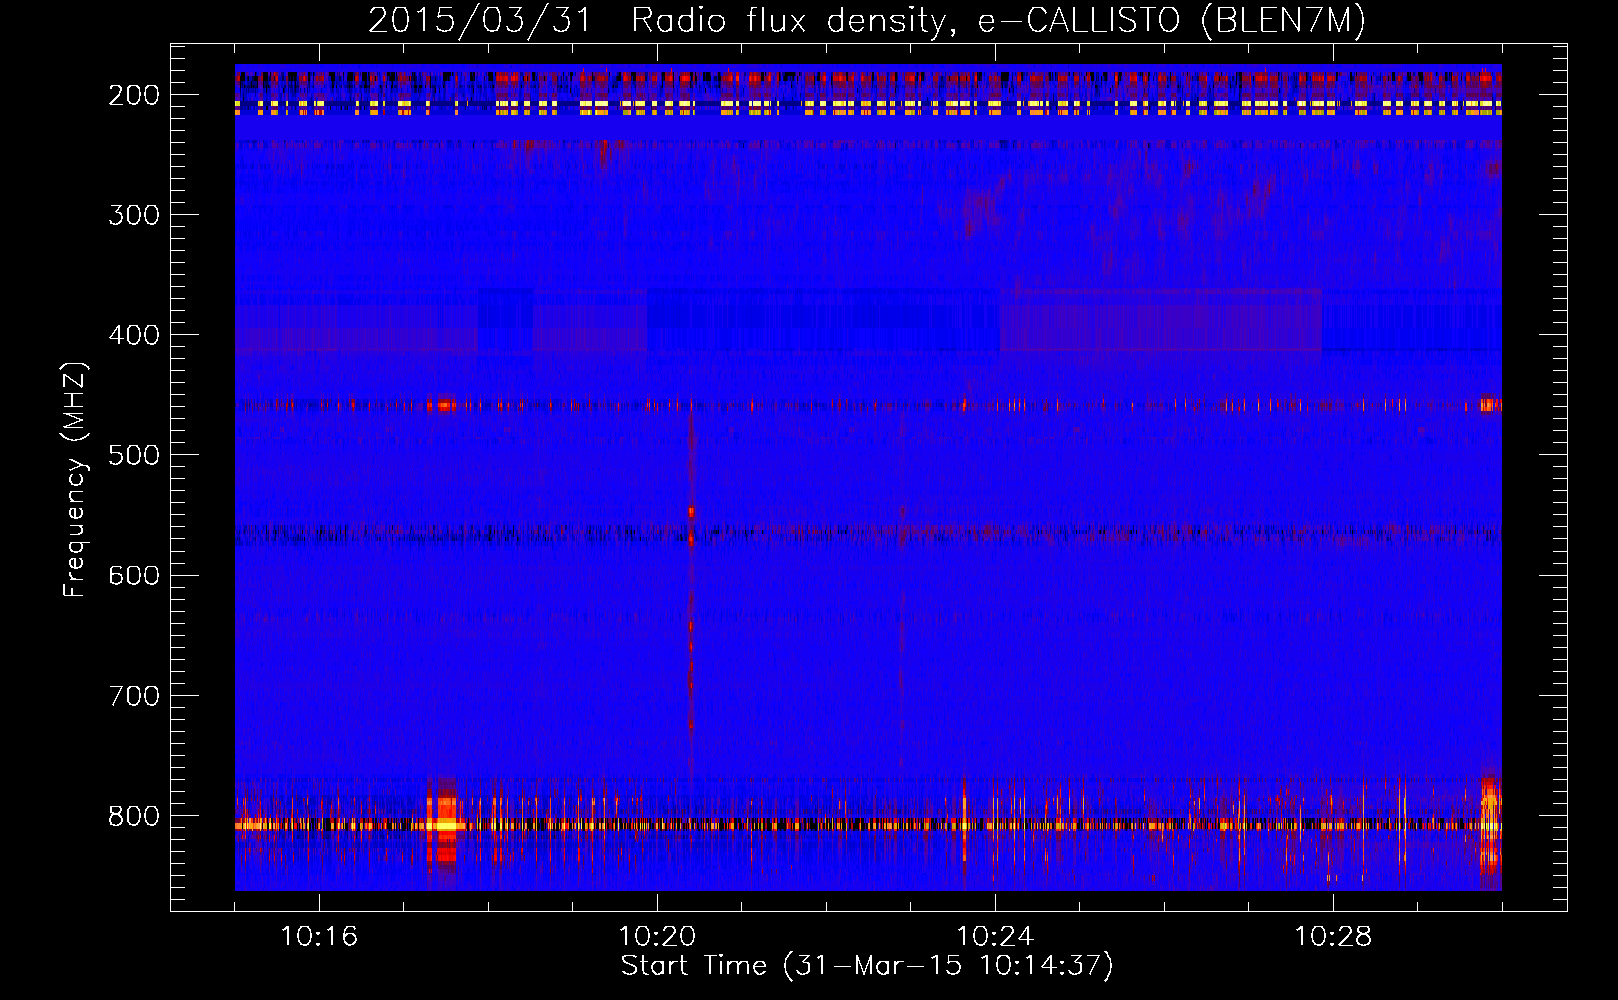Click the 10:16 time tick label
This screenshot has width=1618, height=1000.
319,937
